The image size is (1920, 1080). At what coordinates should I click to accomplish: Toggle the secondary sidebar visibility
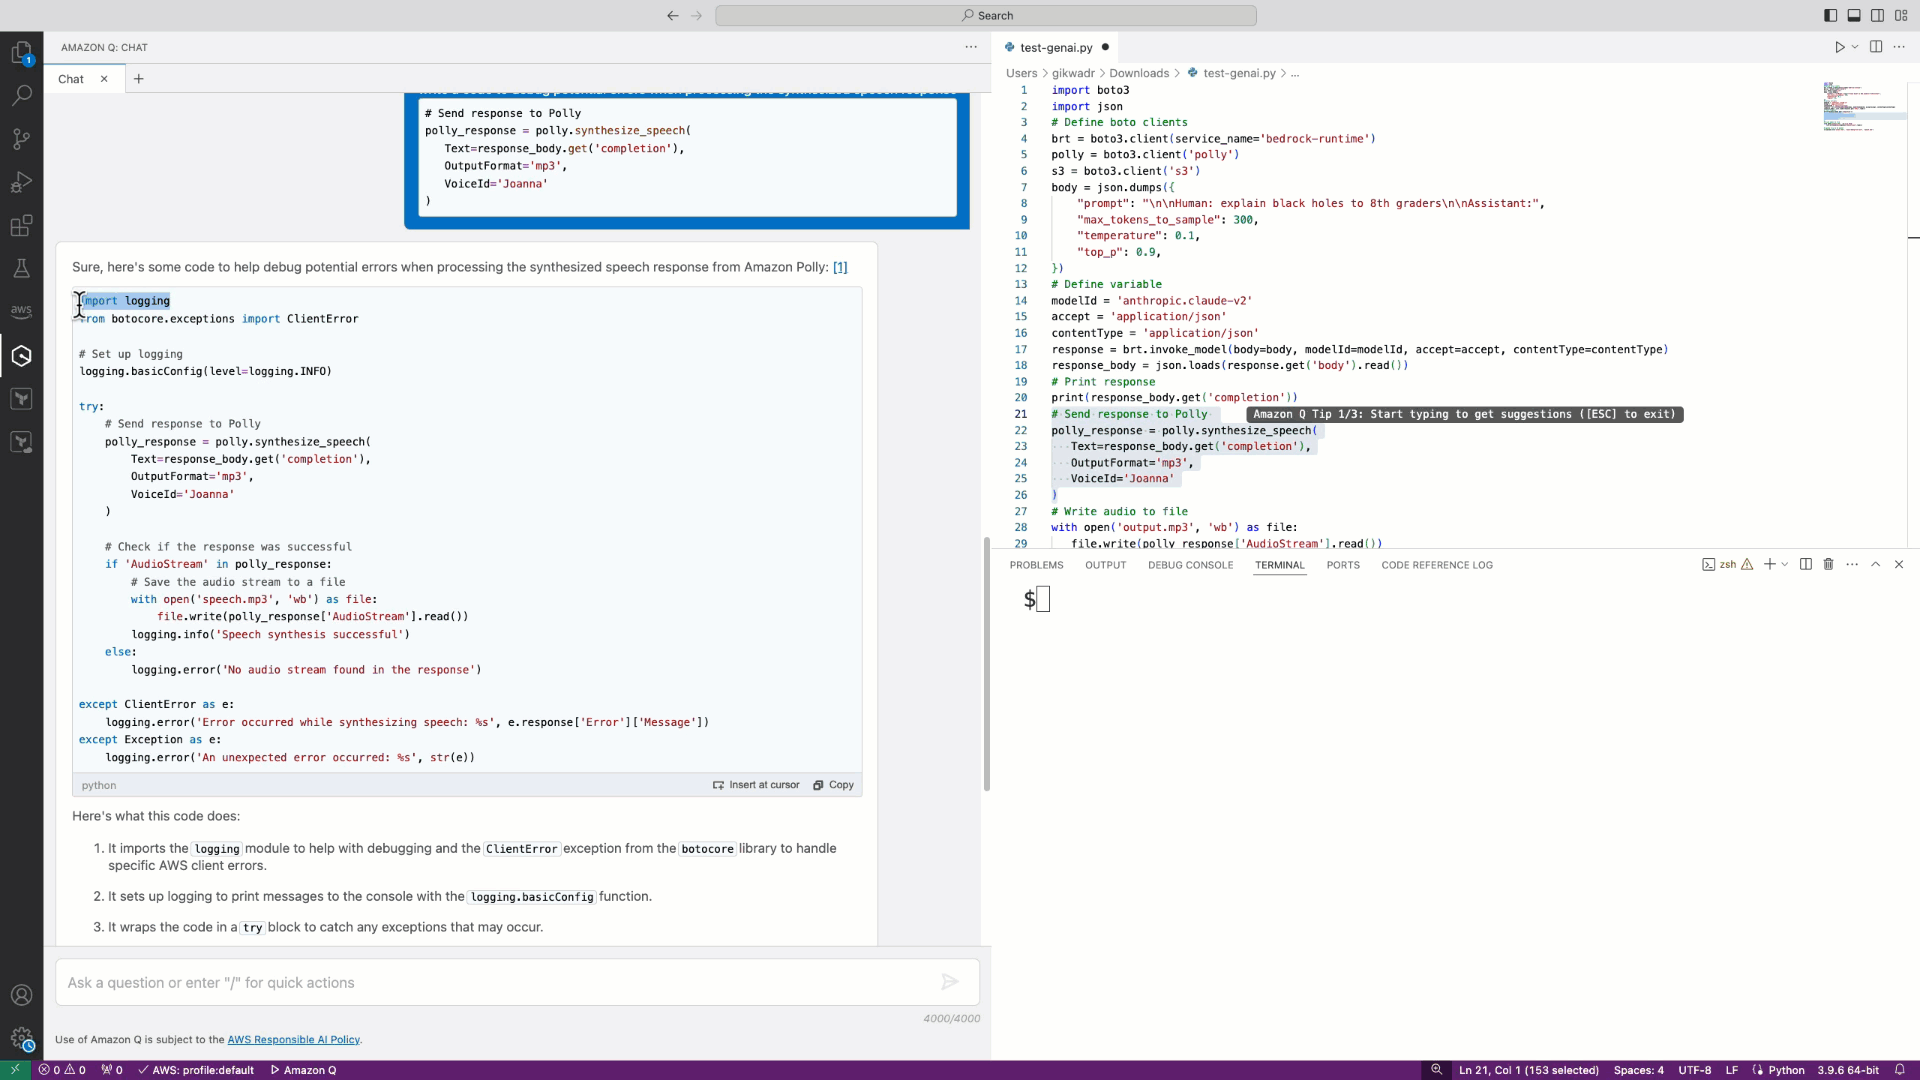click(x=1877, y=15)
